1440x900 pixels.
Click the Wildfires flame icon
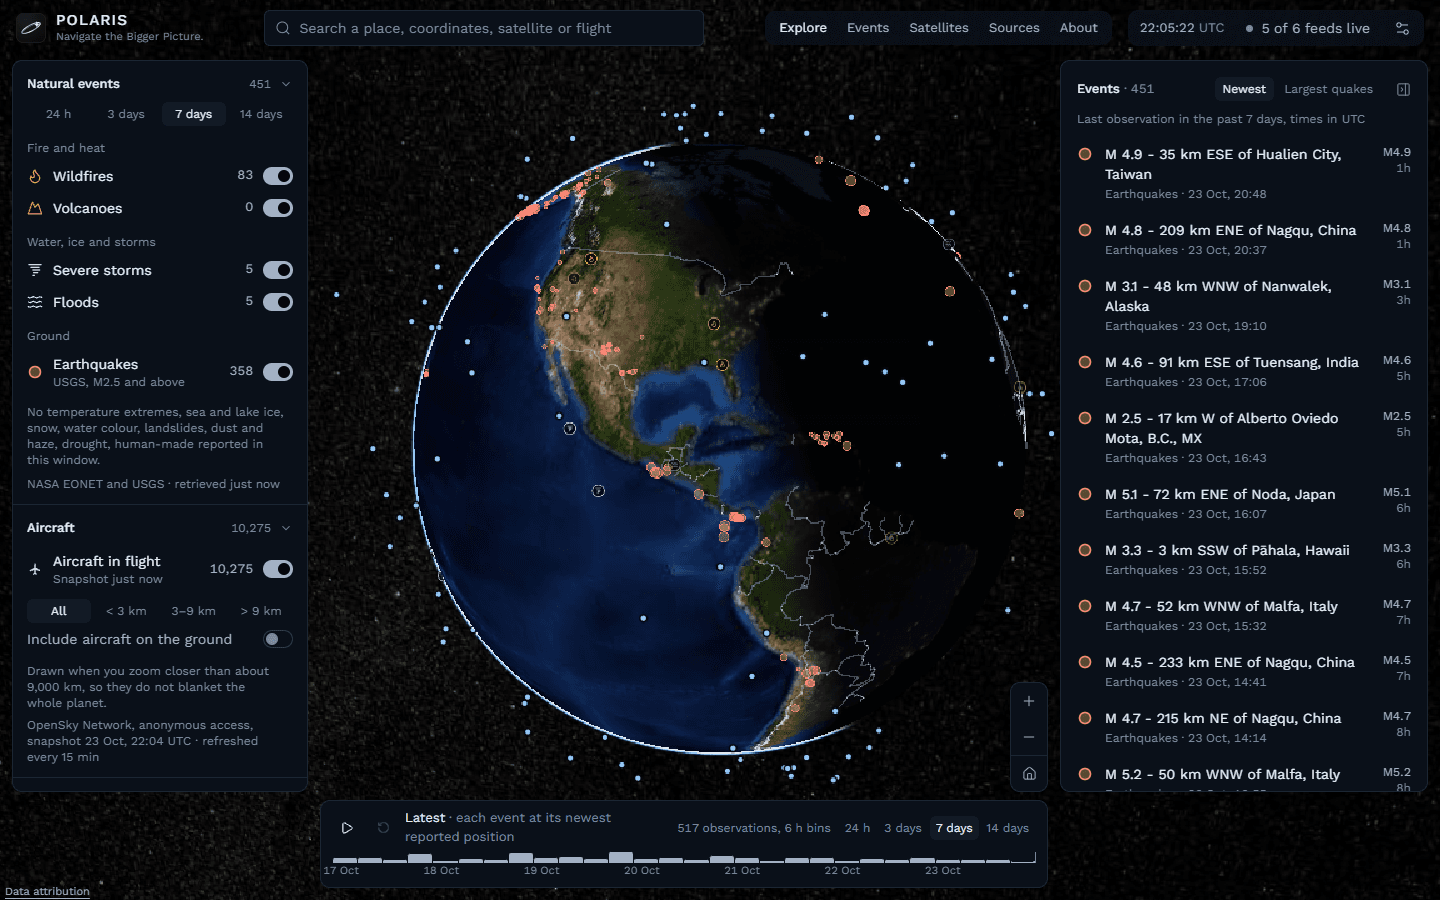click(35, 176)
